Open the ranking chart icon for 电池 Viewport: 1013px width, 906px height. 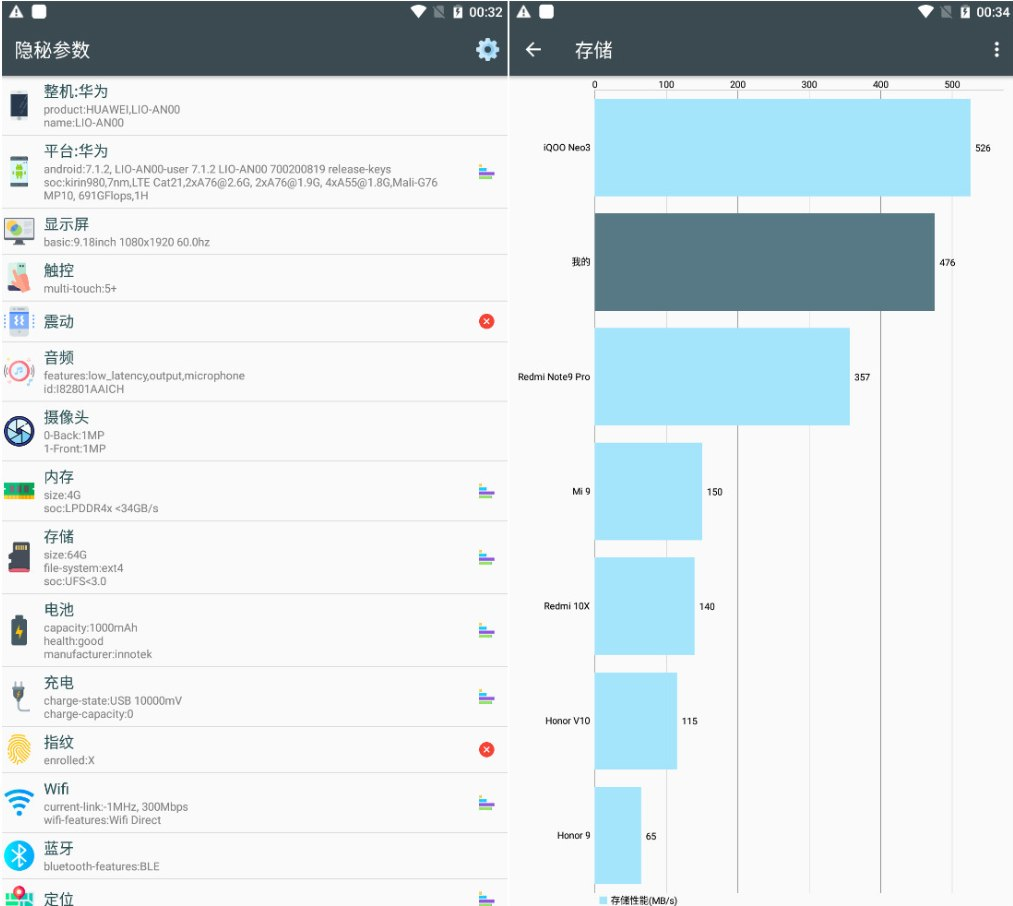click(486, 630)
